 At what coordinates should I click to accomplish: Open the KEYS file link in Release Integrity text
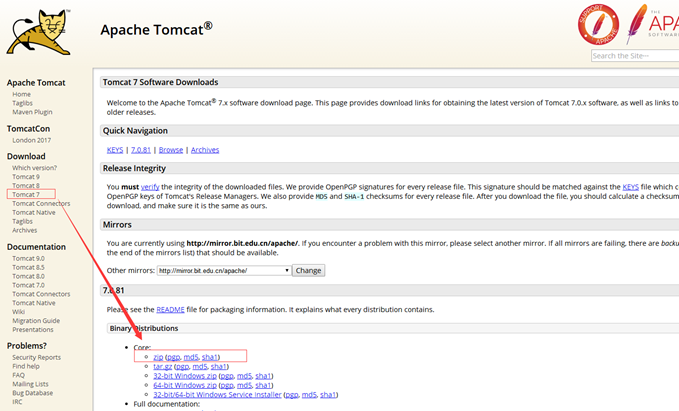(x=630, y=187)
